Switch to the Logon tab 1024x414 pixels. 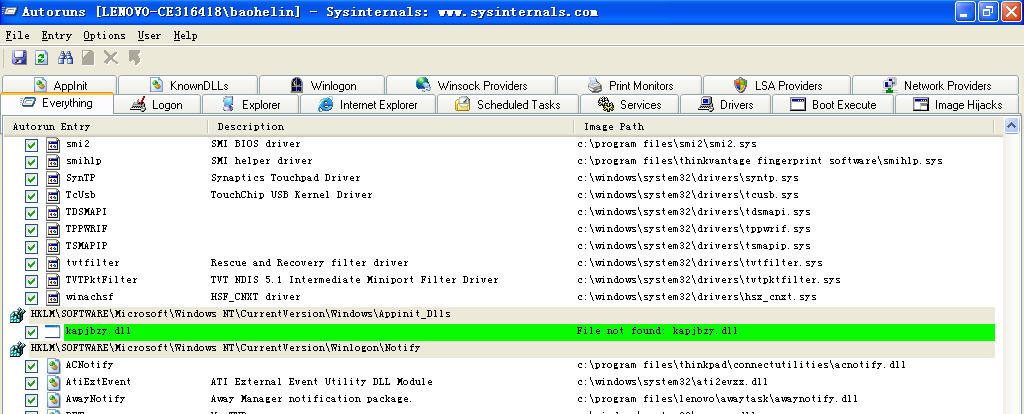coord(157,104)
